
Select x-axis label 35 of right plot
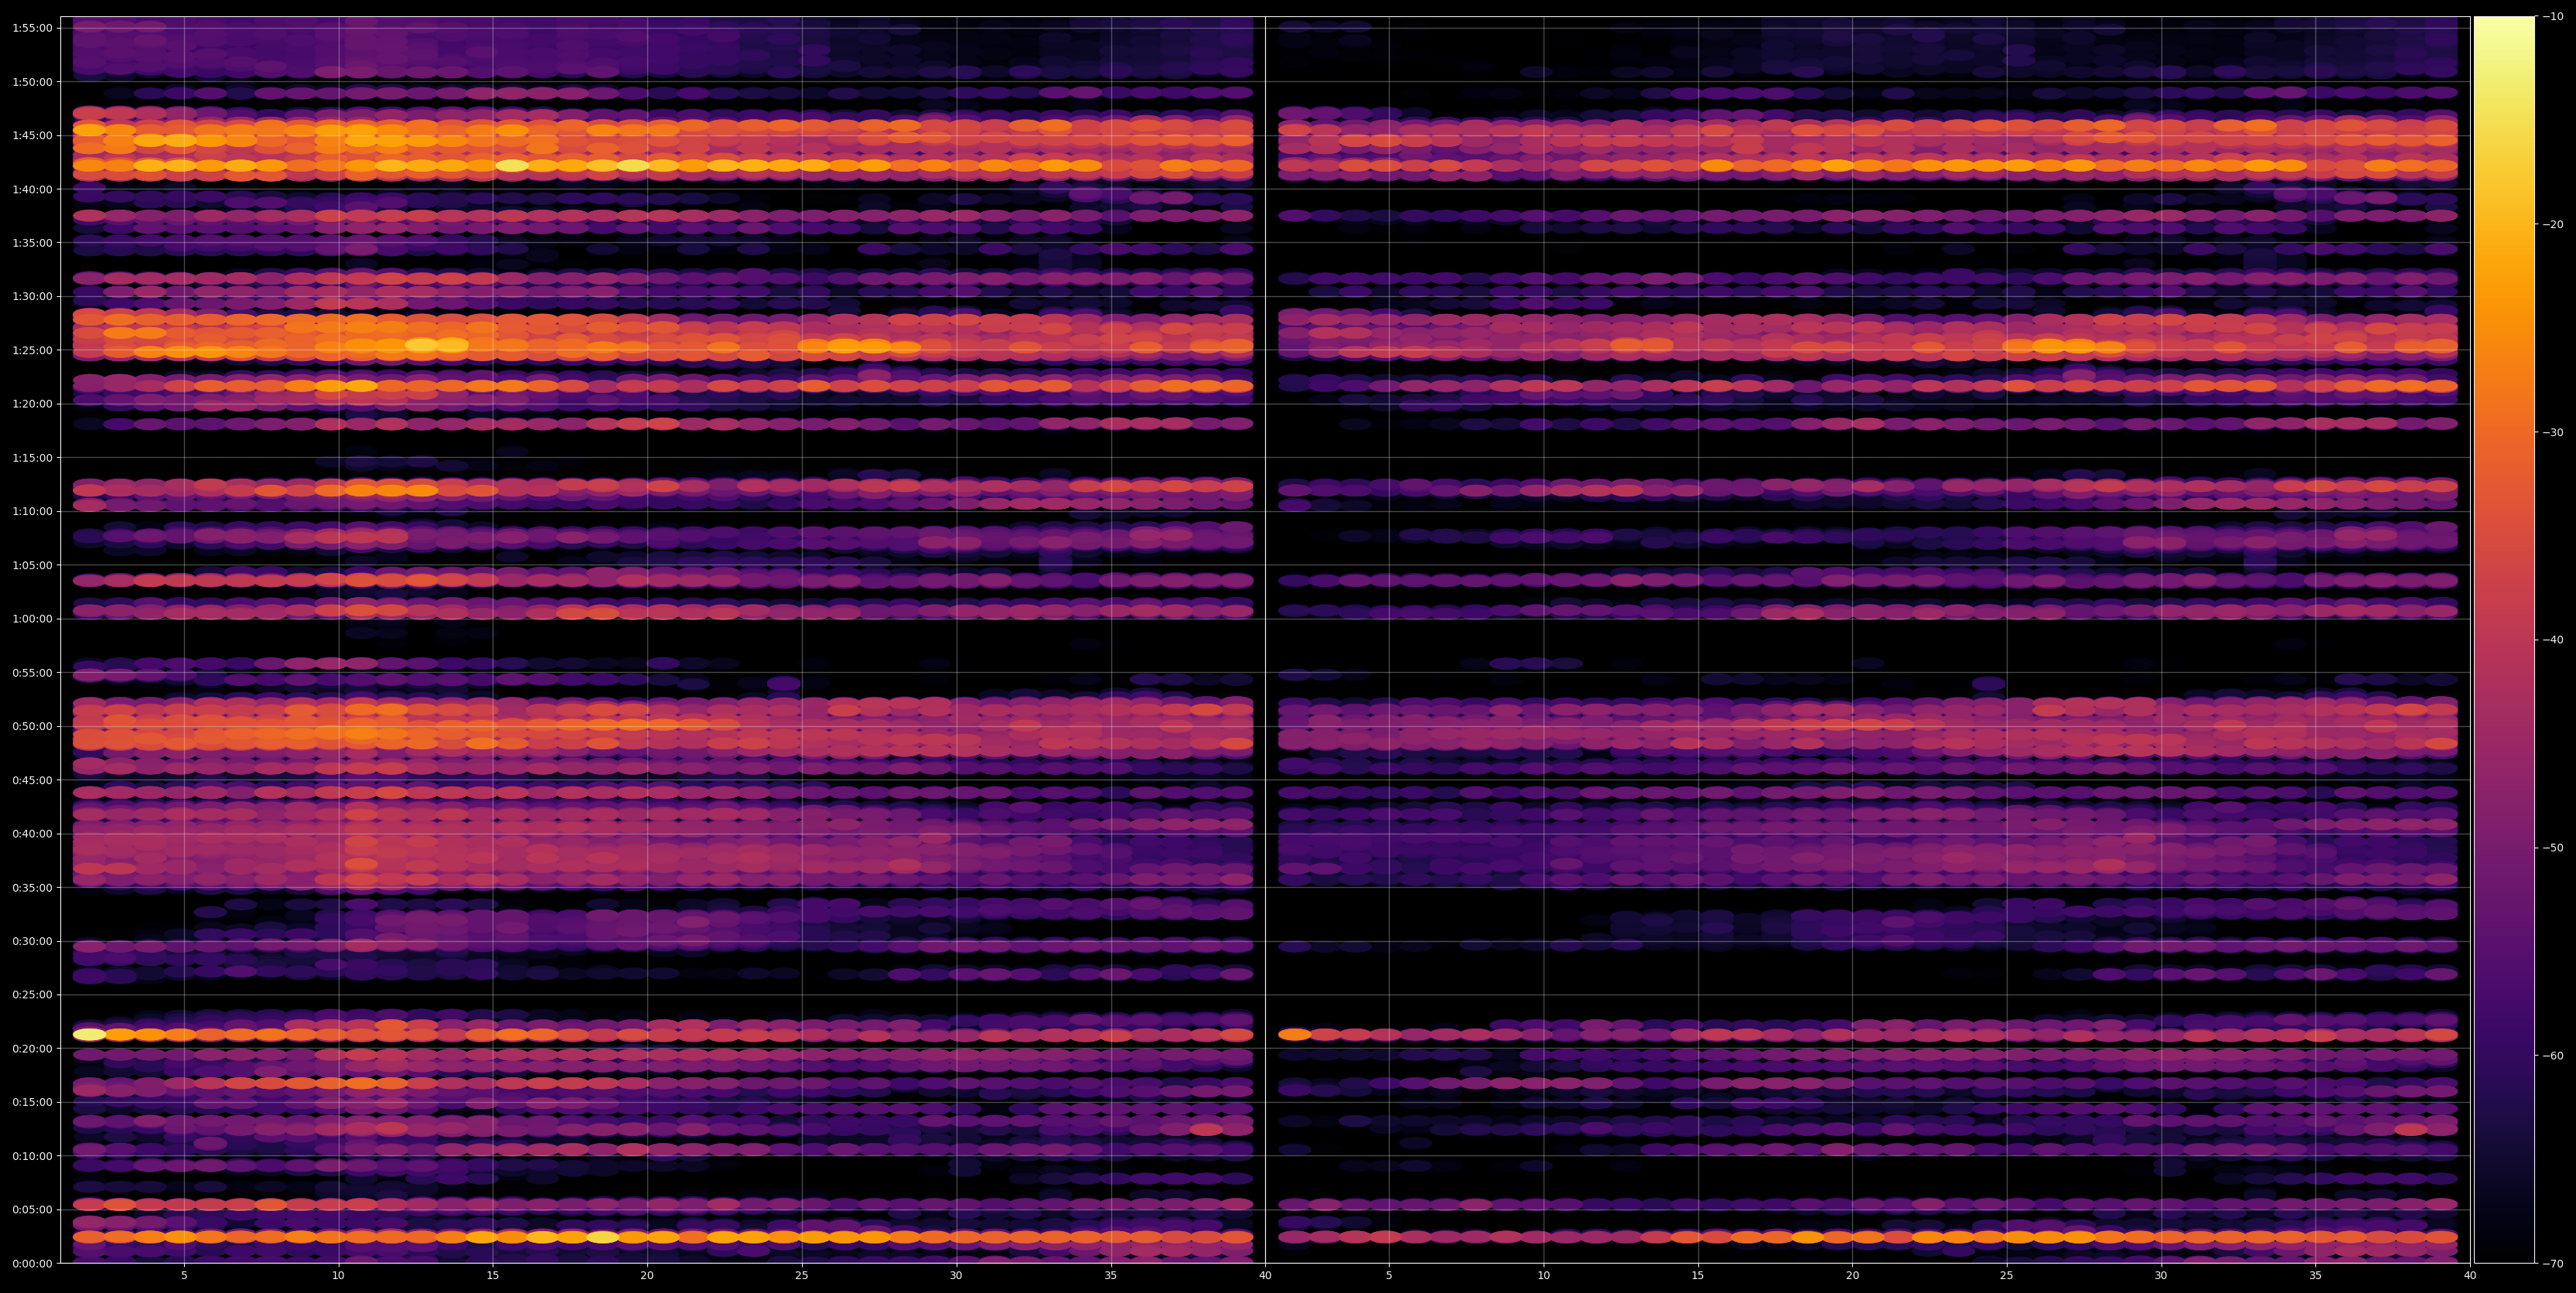(x=2316, y=1276)
